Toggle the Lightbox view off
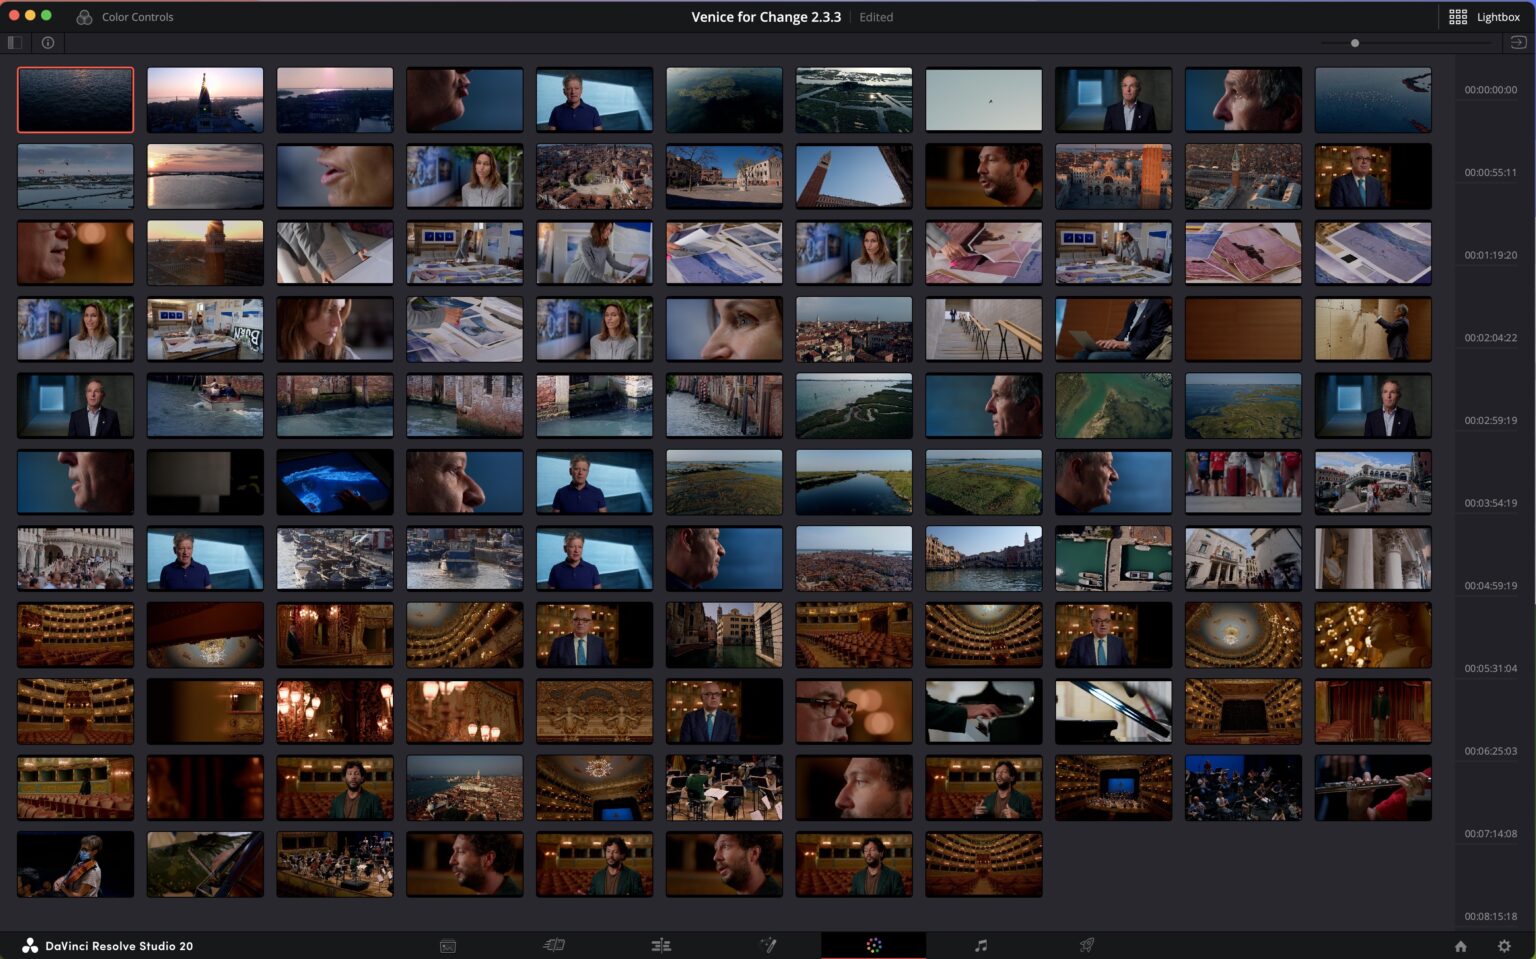The image size is (1536, 959). point(1485,17)
